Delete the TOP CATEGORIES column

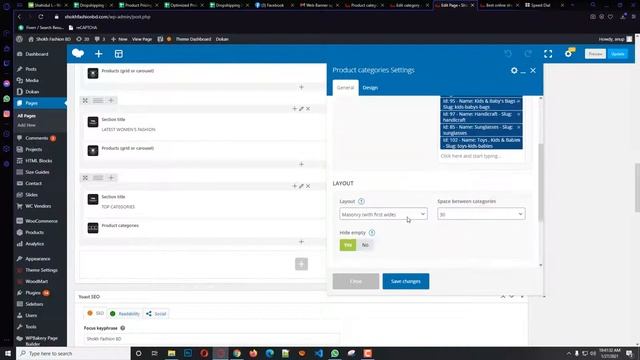coord(308,186)
